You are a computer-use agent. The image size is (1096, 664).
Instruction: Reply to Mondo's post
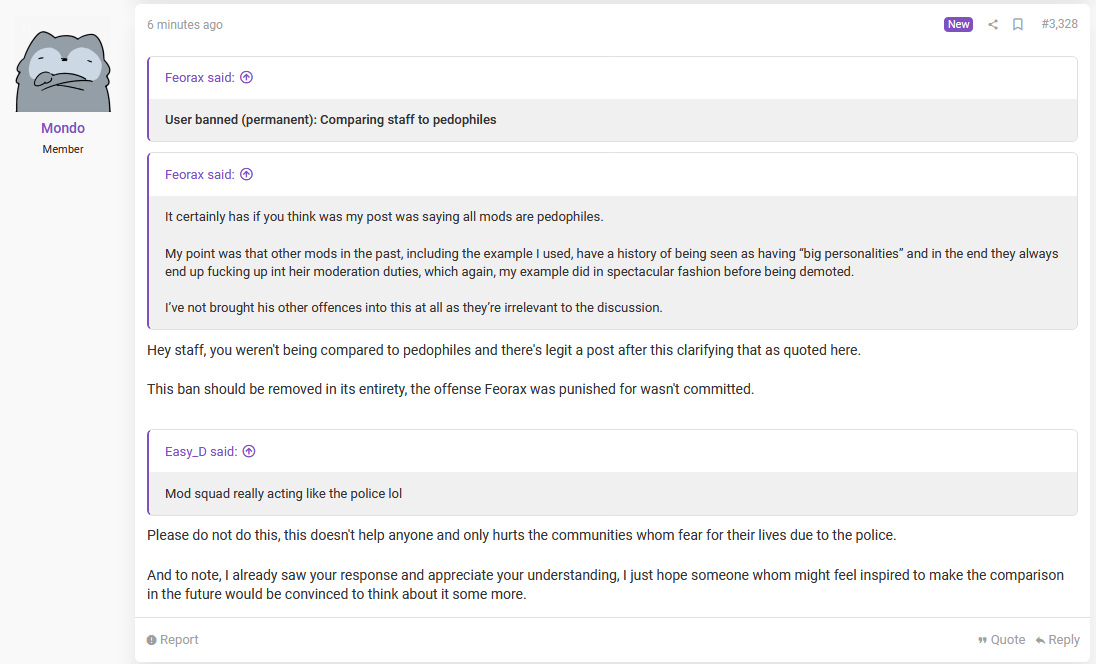[x=1058, y=640]
